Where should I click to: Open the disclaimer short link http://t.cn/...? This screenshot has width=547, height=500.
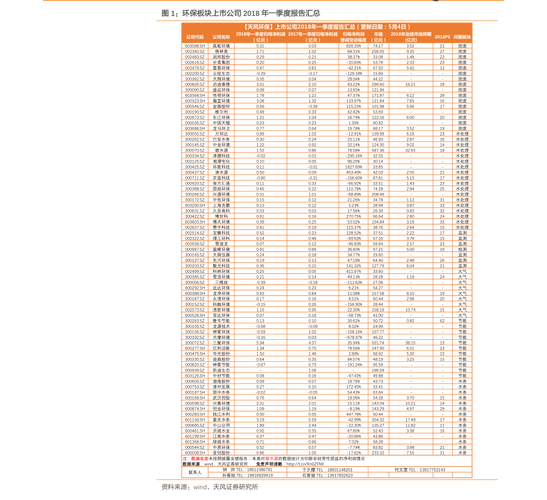[305, 464]
